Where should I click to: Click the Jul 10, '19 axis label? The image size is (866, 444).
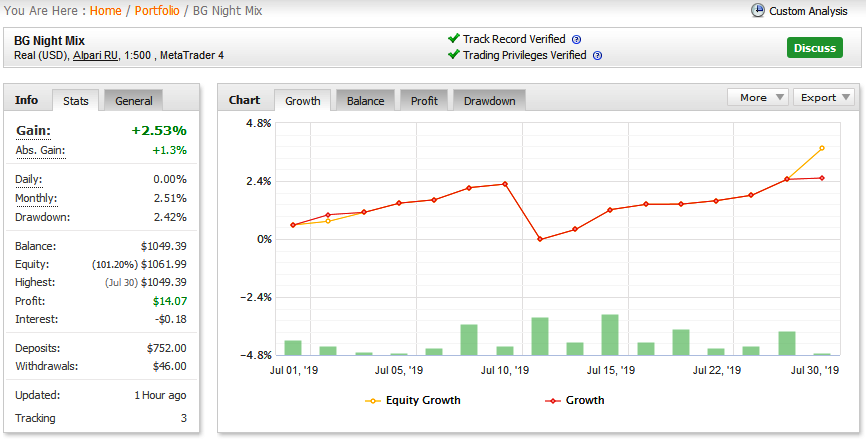(x=505, y=370)
